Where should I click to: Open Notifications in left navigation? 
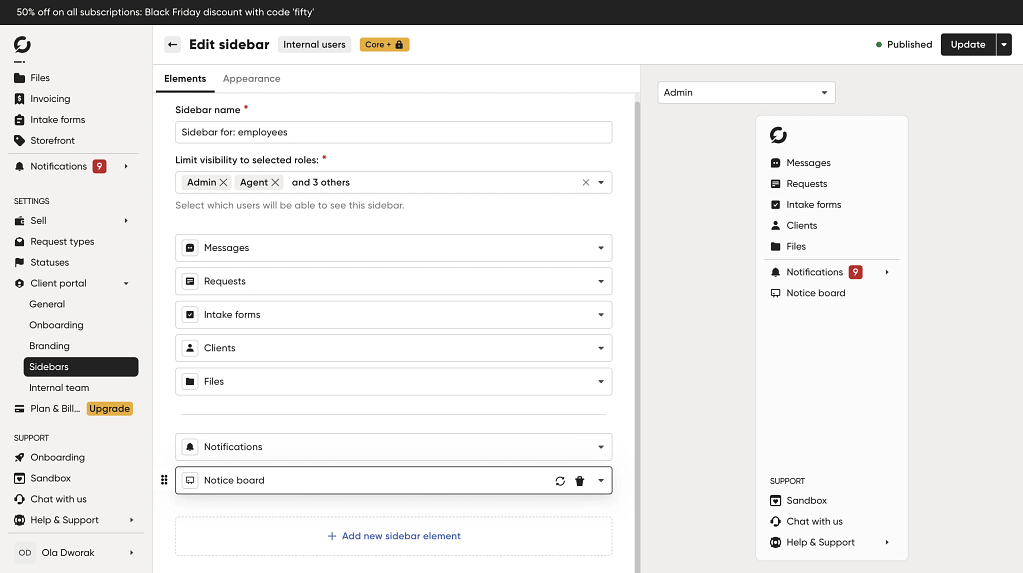point(59,166)
